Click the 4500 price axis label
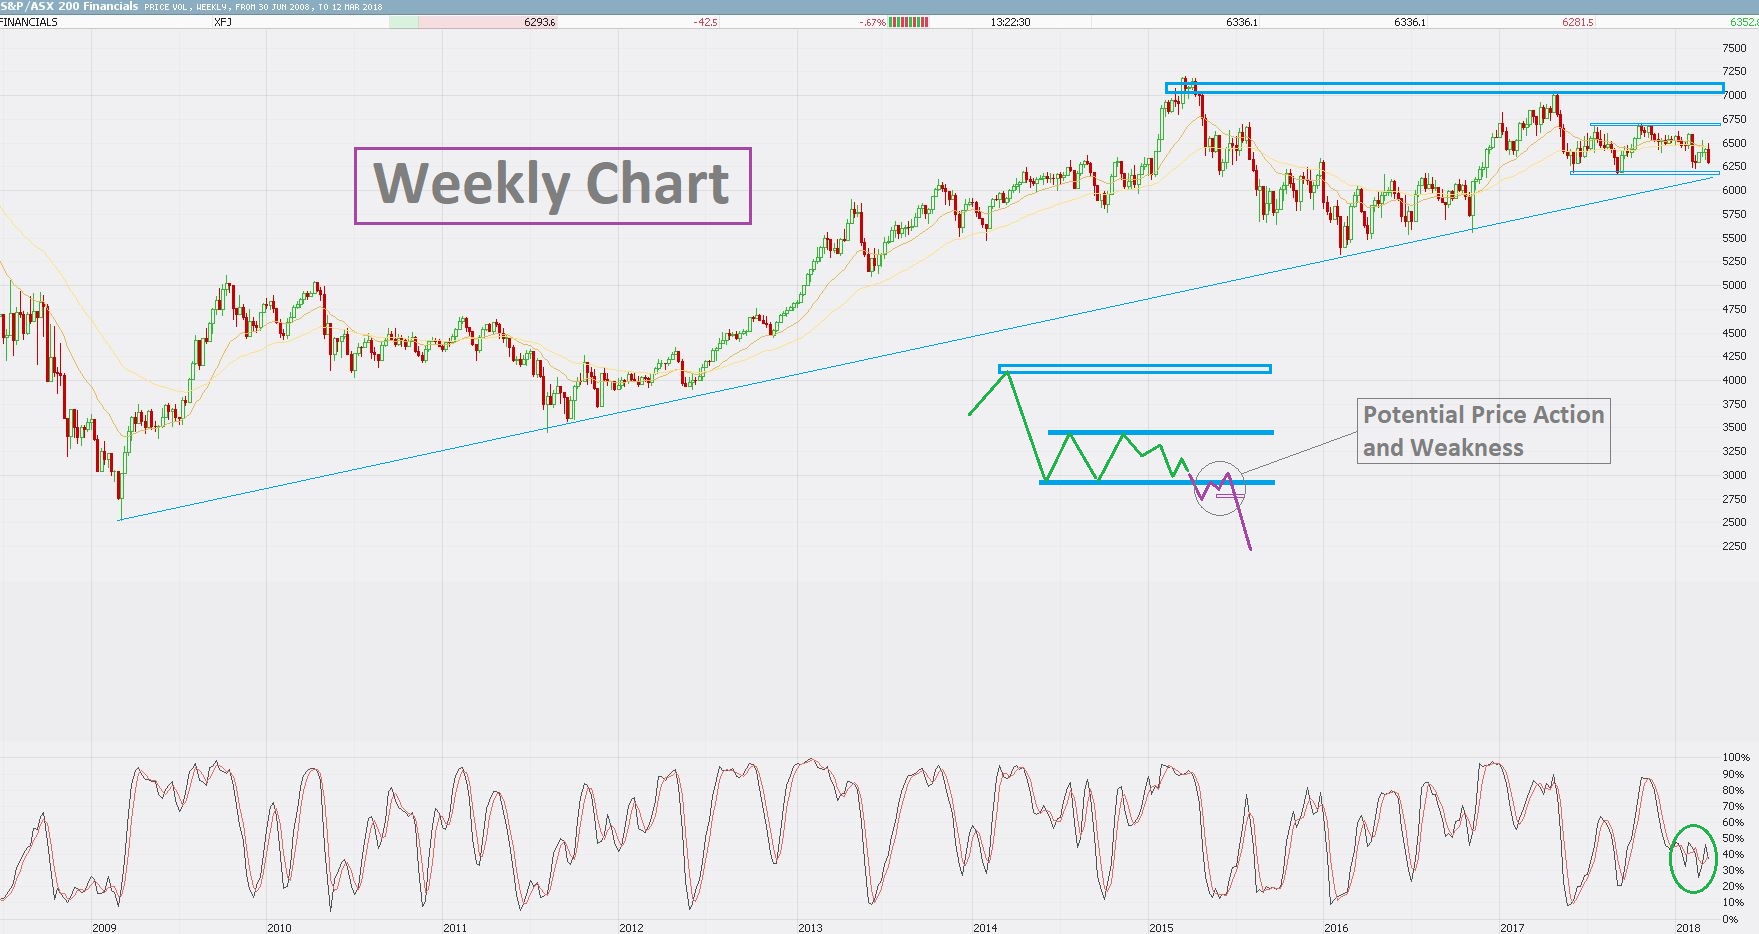Image resolution: width=1759 pixels, height=934 pixels. [x=1734, y=333]
